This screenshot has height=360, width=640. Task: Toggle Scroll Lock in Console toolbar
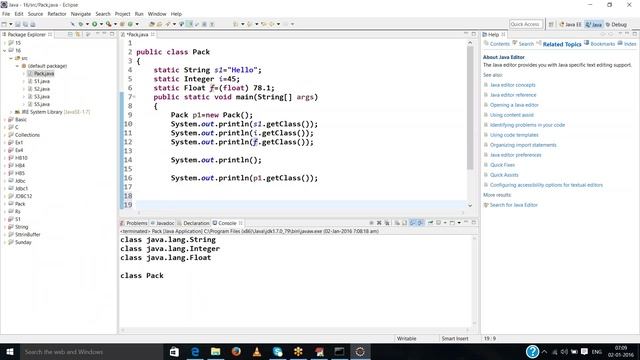point(404,223)
